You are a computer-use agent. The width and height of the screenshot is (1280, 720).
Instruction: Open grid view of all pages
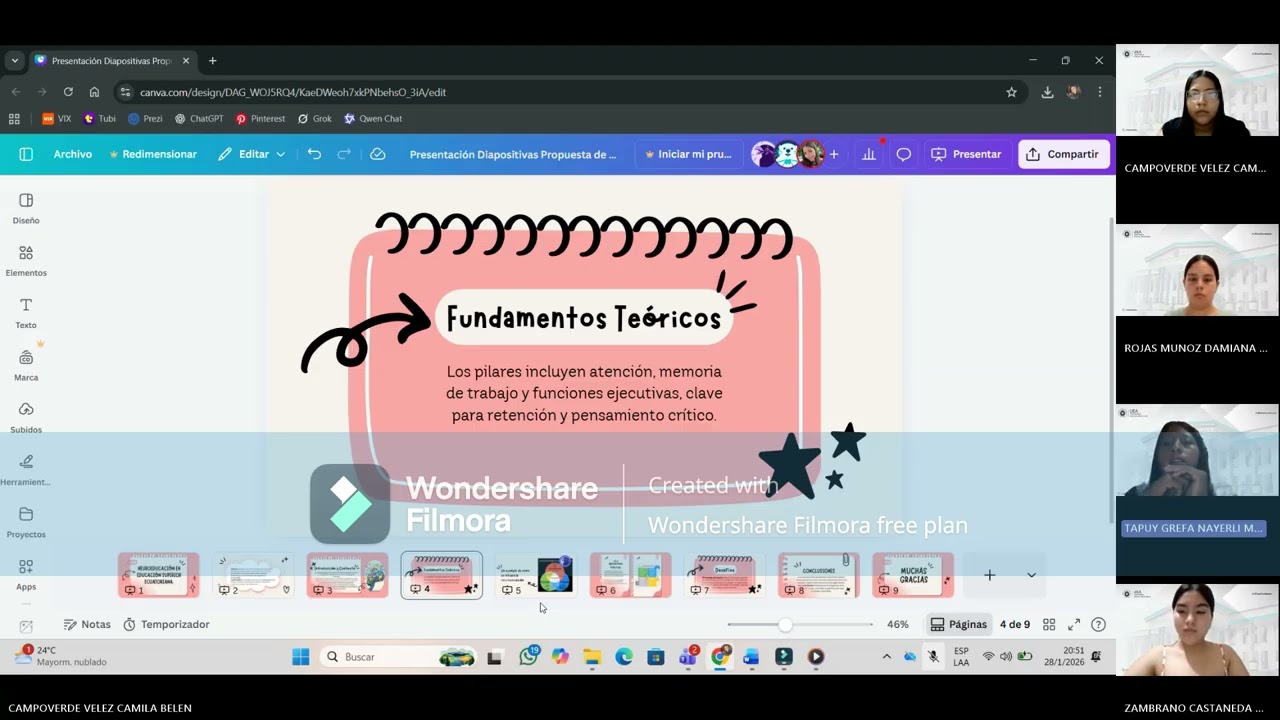click(1049, 624)
